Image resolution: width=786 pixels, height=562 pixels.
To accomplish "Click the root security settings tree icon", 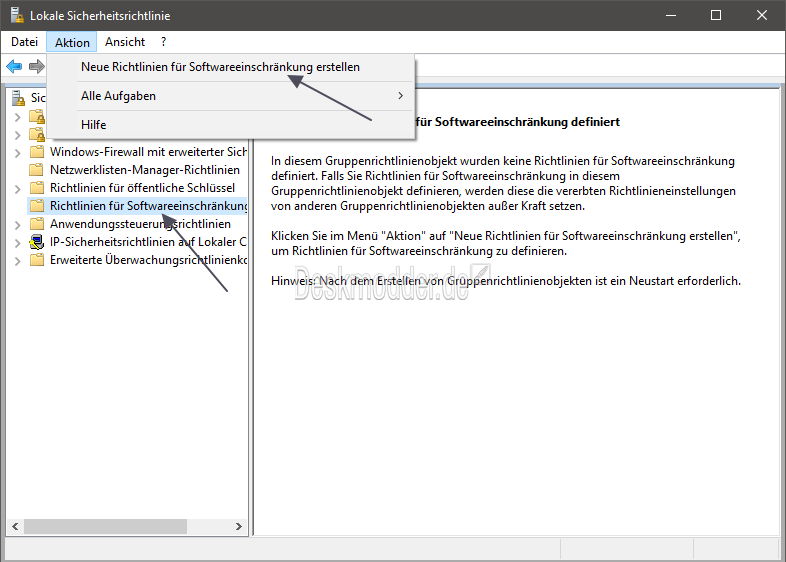I will (x=19, y=98).
